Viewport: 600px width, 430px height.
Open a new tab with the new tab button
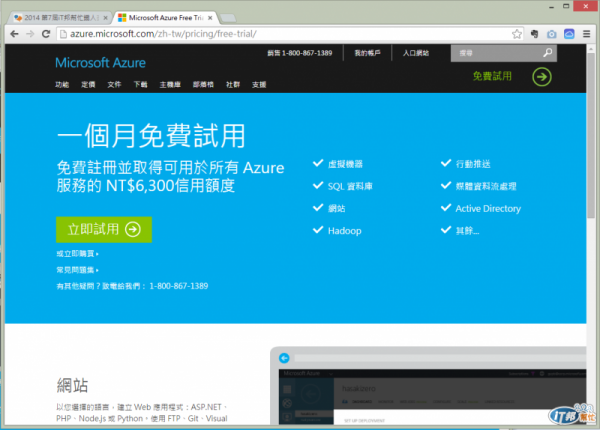[x=228, y=18]
